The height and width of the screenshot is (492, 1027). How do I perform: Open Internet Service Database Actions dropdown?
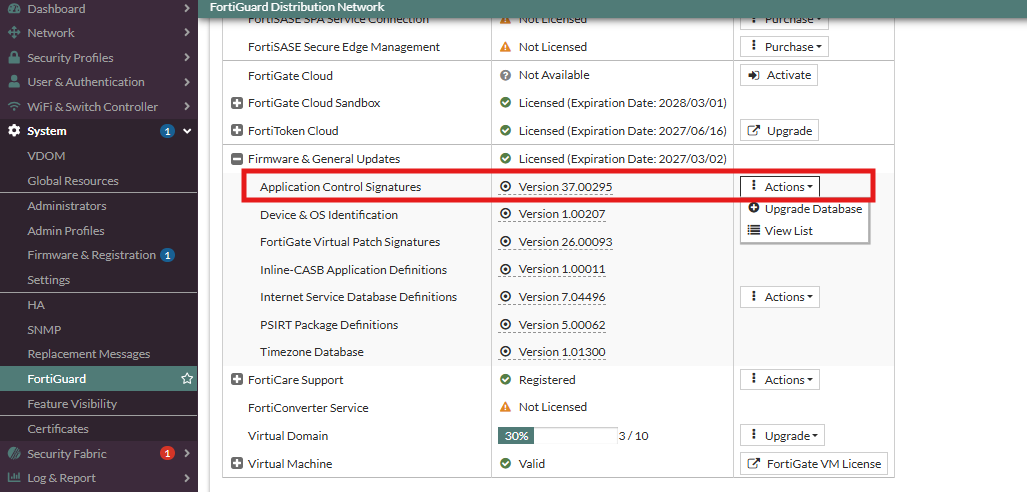coord(779,297)
